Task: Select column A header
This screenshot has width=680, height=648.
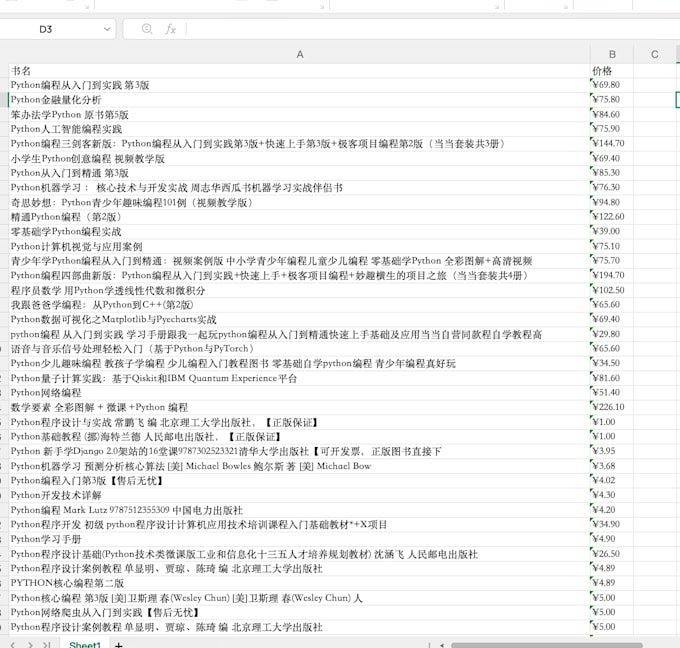Action: 300,54
